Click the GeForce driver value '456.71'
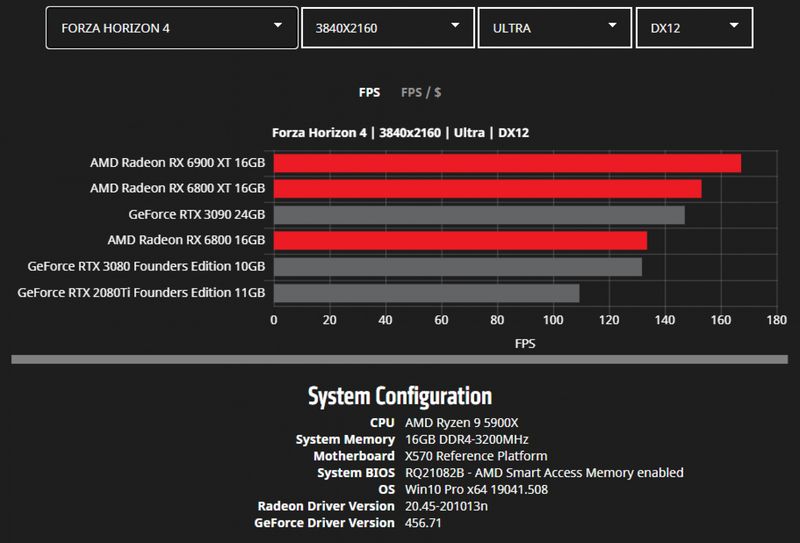This screenshot has width=800, height=543. pos(423,523)
